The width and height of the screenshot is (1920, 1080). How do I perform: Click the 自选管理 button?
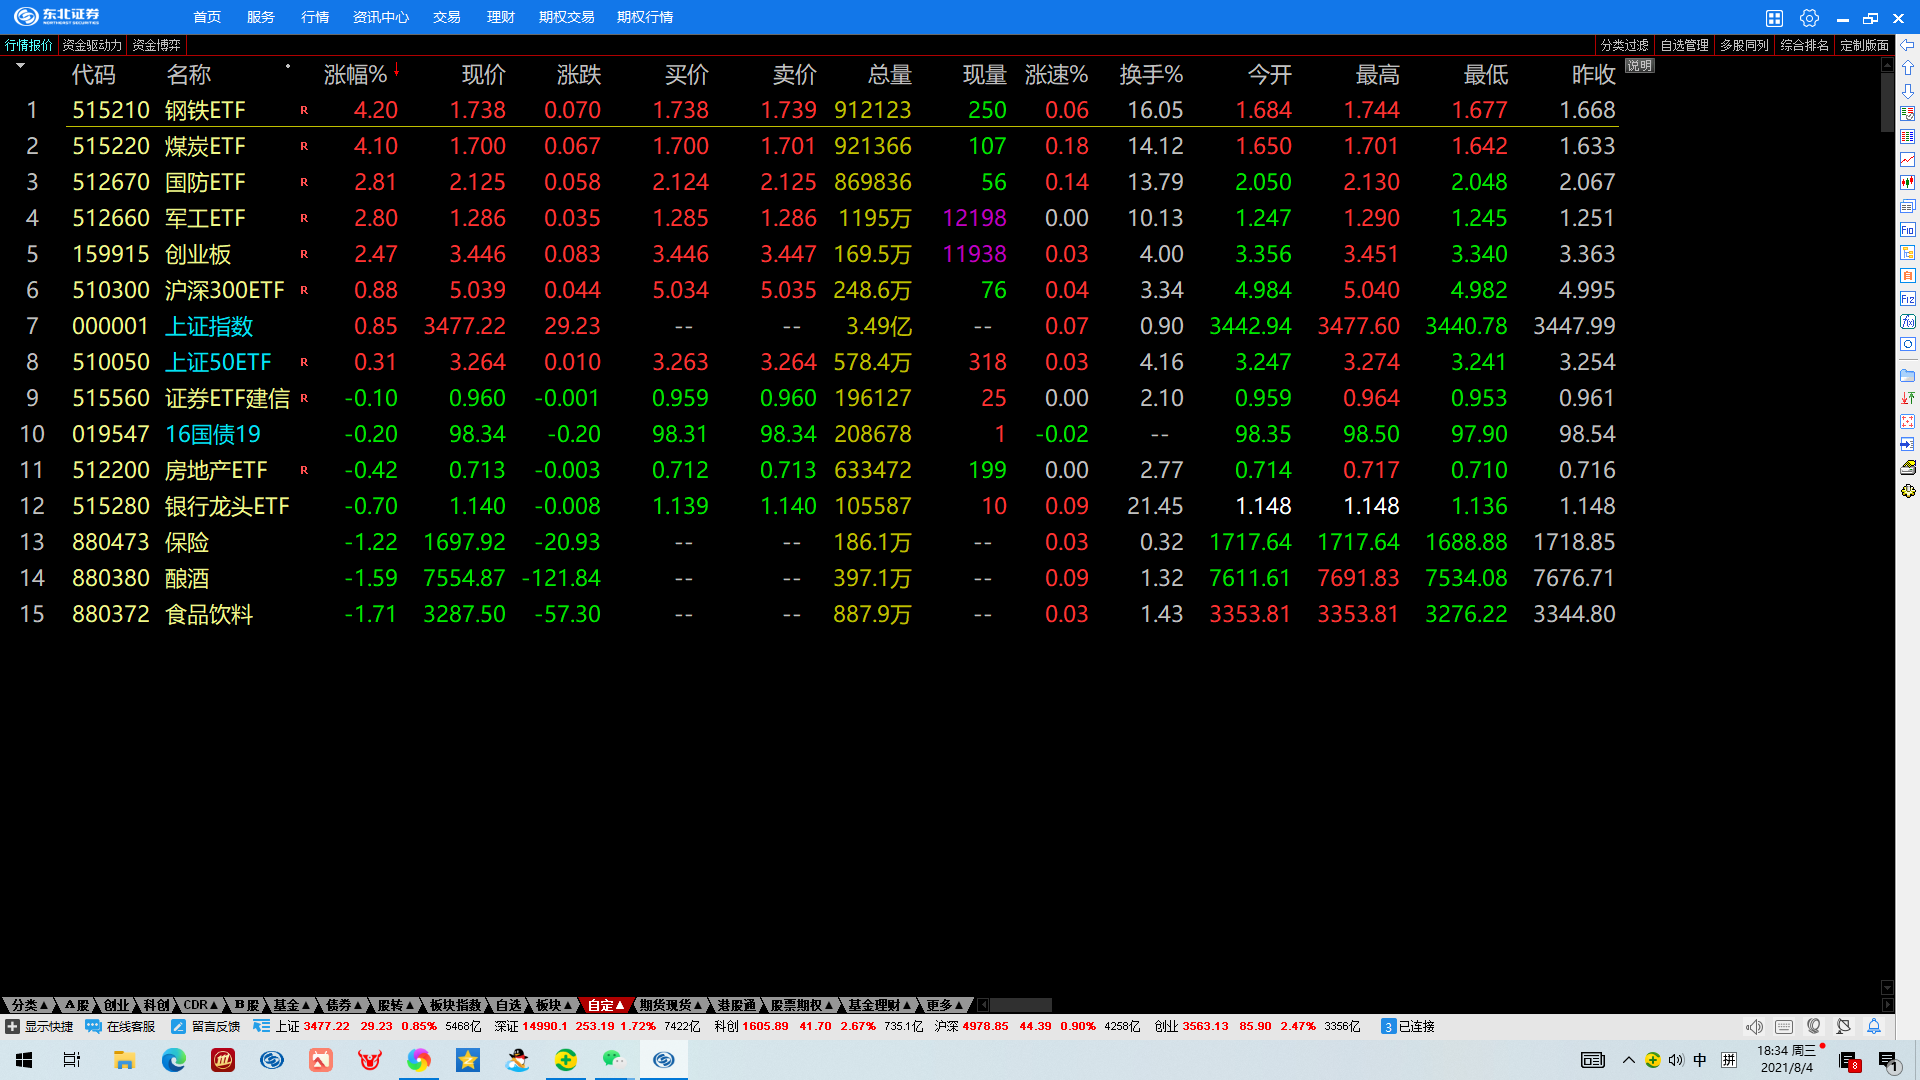tap(1684, 45)
